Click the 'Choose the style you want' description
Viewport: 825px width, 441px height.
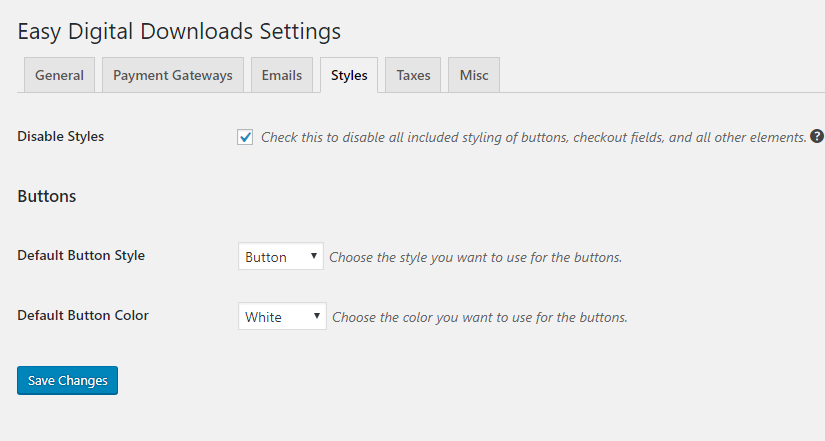(x=476, y=257)
